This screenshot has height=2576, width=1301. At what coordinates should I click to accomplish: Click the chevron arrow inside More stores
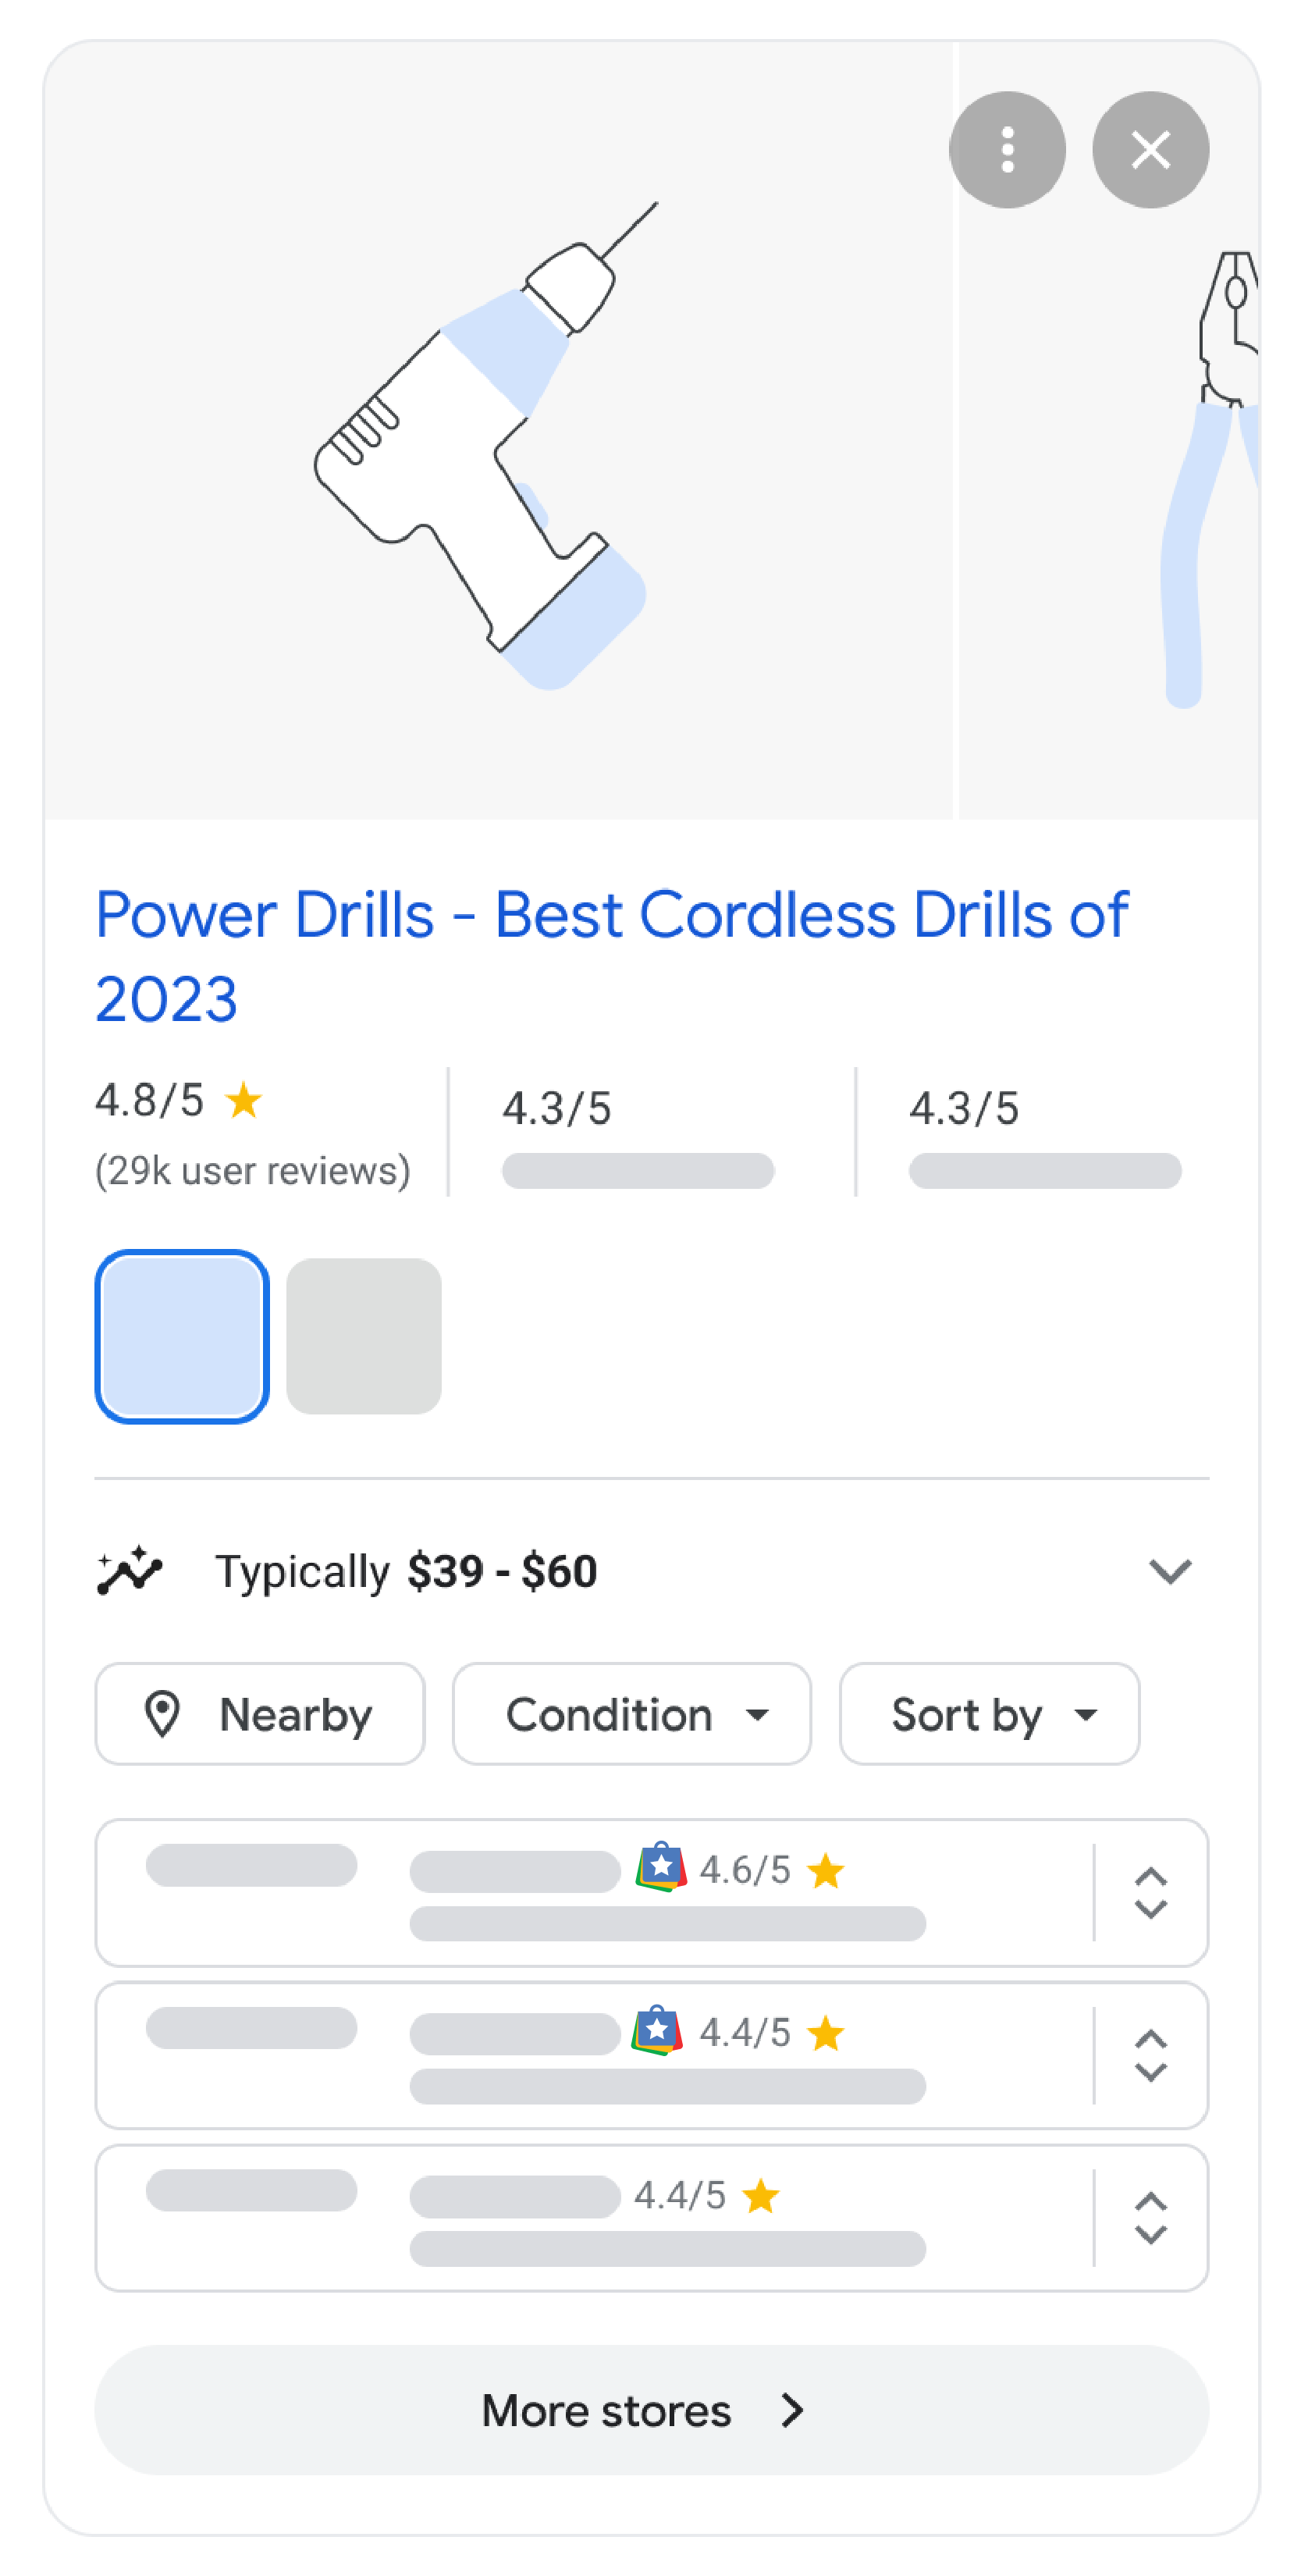[x=791, y=2411]
